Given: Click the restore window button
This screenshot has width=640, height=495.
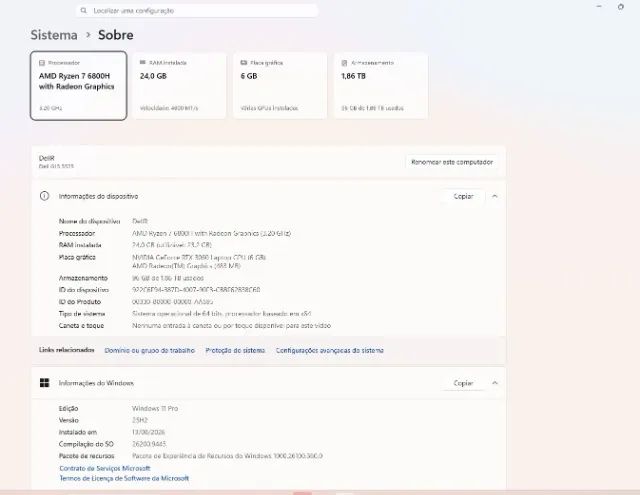Looking at the screenshot, I should click(620, 7).
